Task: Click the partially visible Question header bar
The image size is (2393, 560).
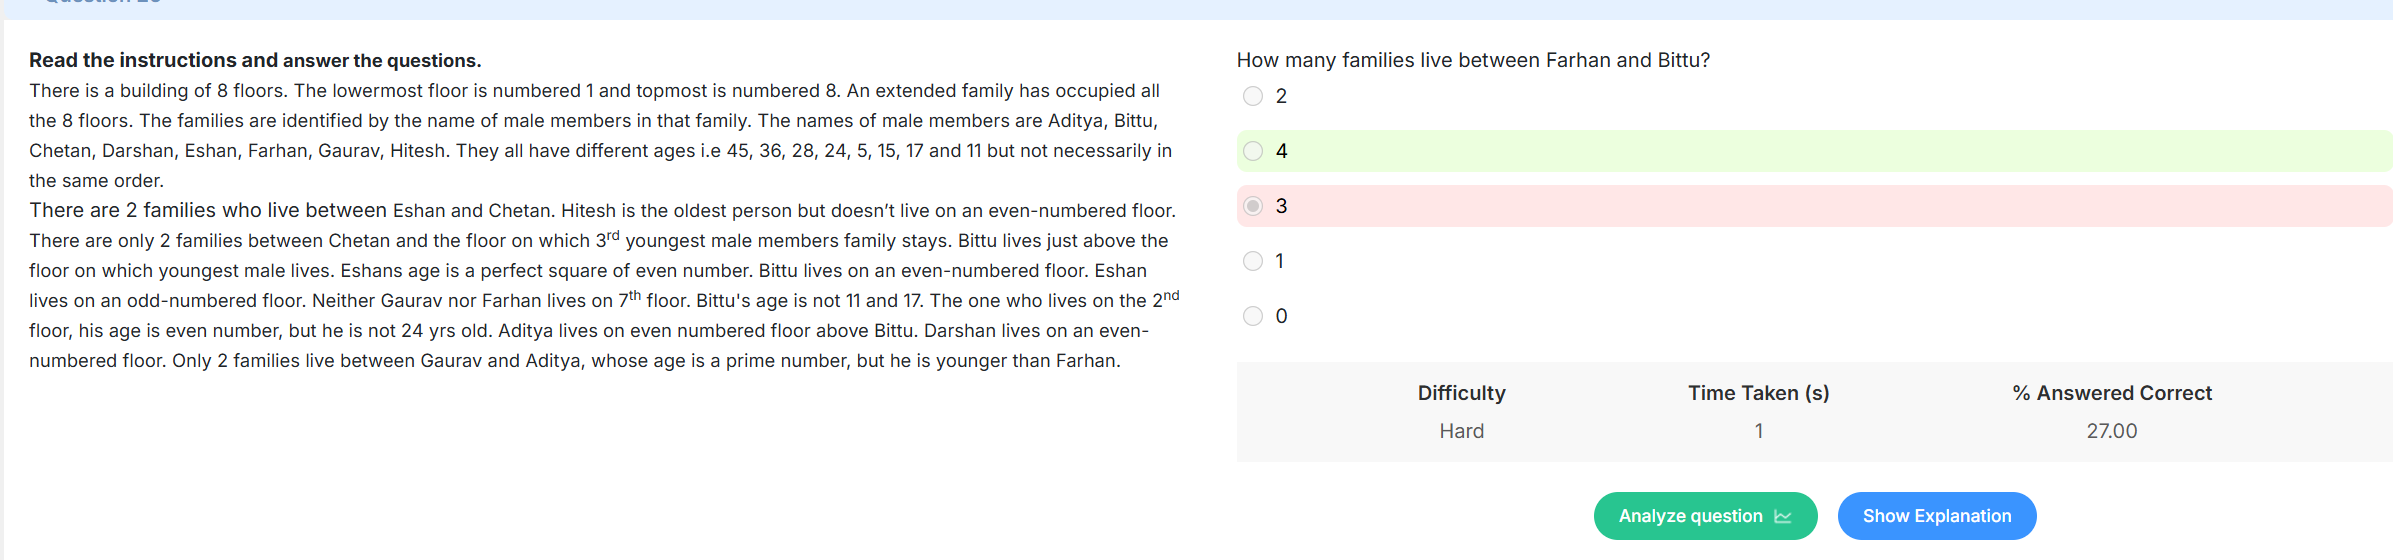Action: [1196, 8]
